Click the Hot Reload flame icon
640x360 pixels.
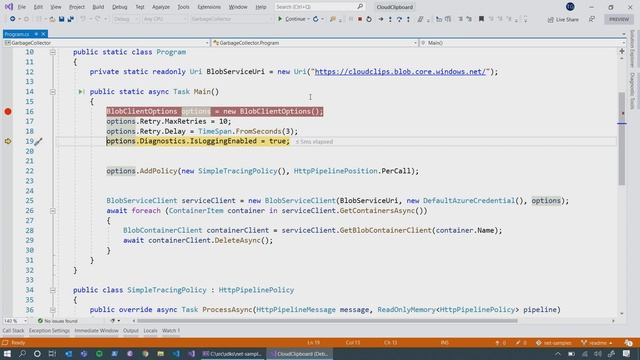pyautogui.click(x=333, y=19)
